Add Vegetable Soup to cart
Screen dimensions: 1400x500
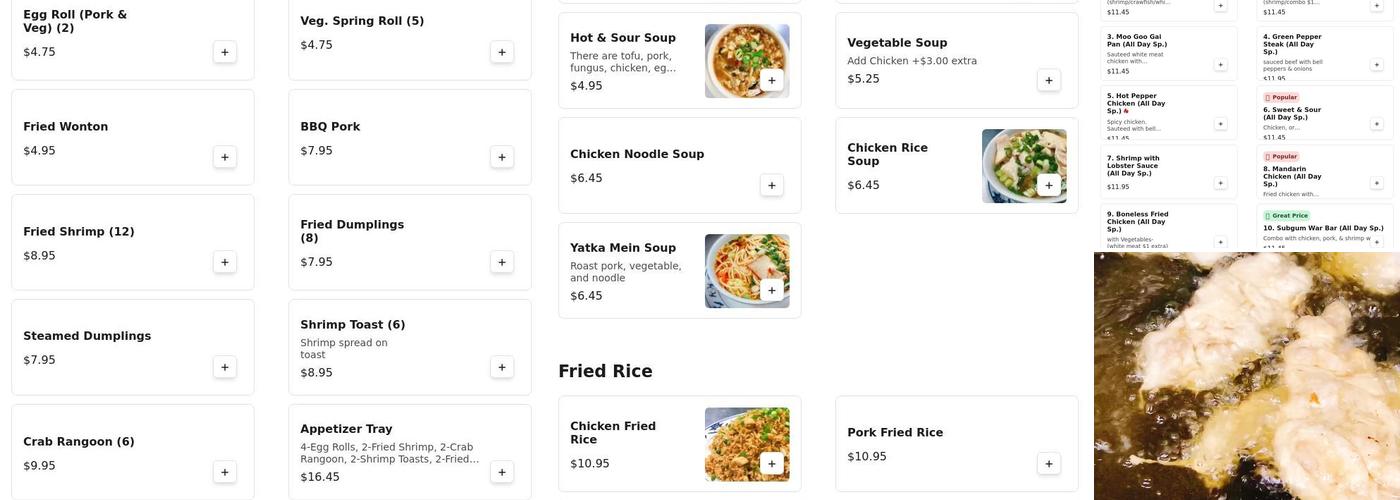[1048, 80]
